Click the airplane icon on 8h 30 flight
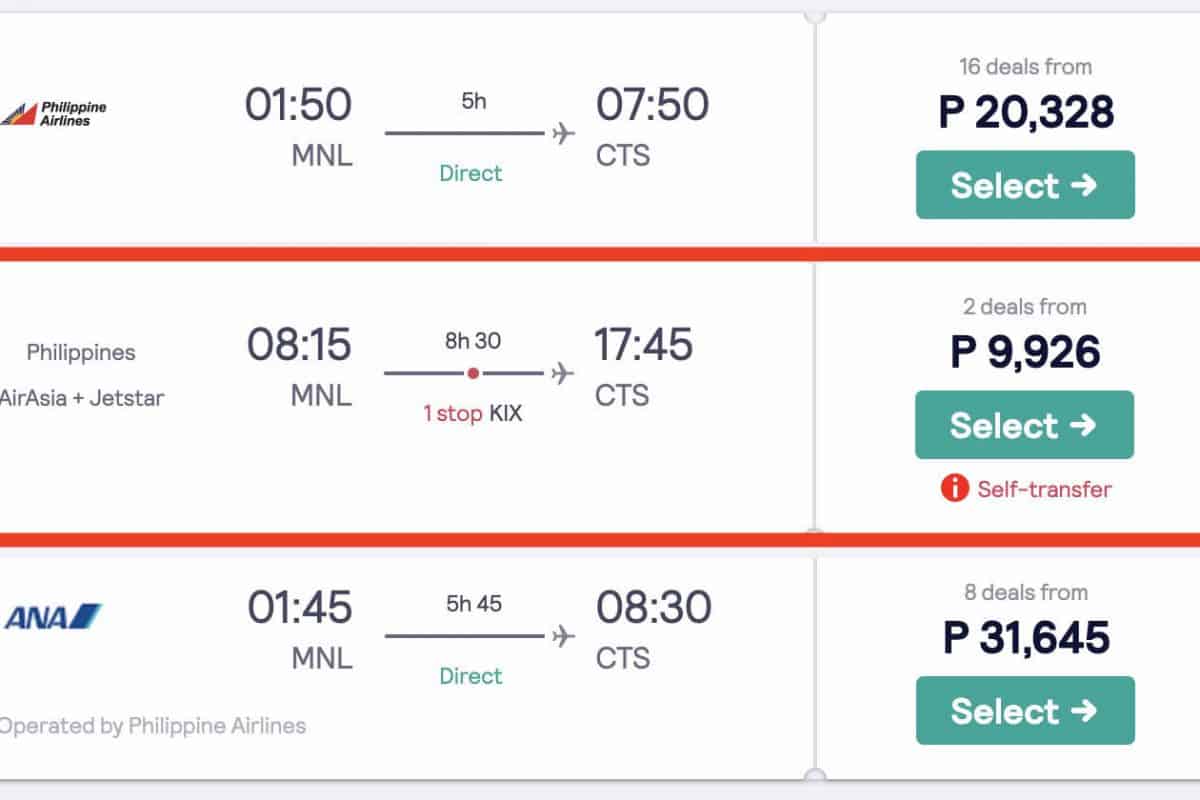Image resolution: width=1200 pixels, height=800 pixels. click(564, 373)
